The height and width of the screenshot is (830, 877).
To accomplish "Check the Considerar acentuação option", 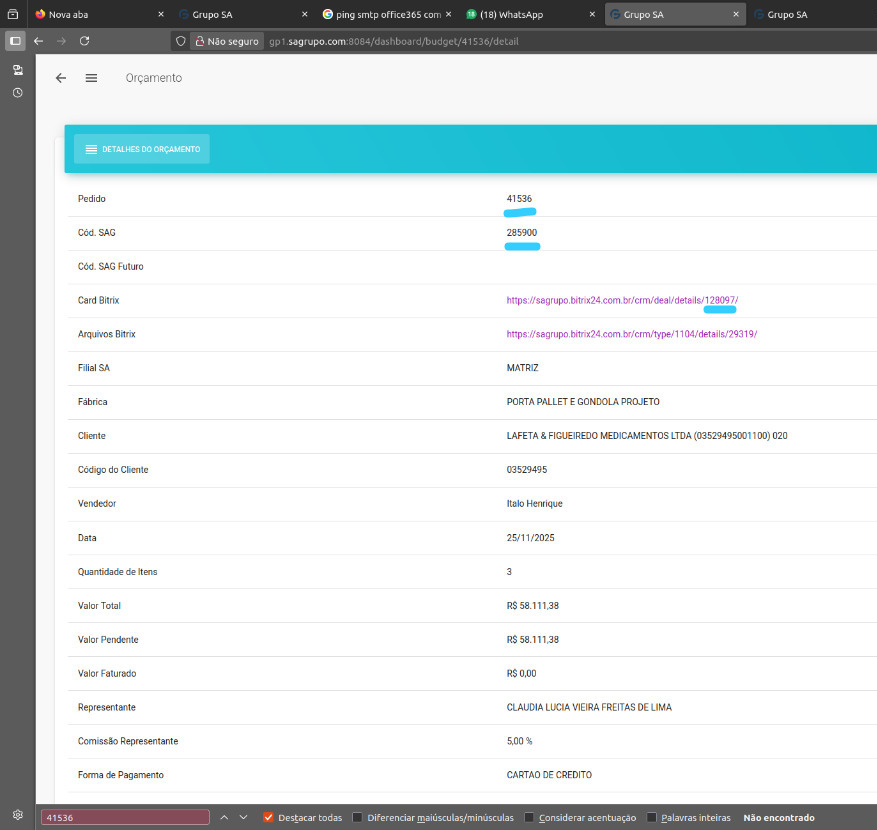I will click(530, 817).
